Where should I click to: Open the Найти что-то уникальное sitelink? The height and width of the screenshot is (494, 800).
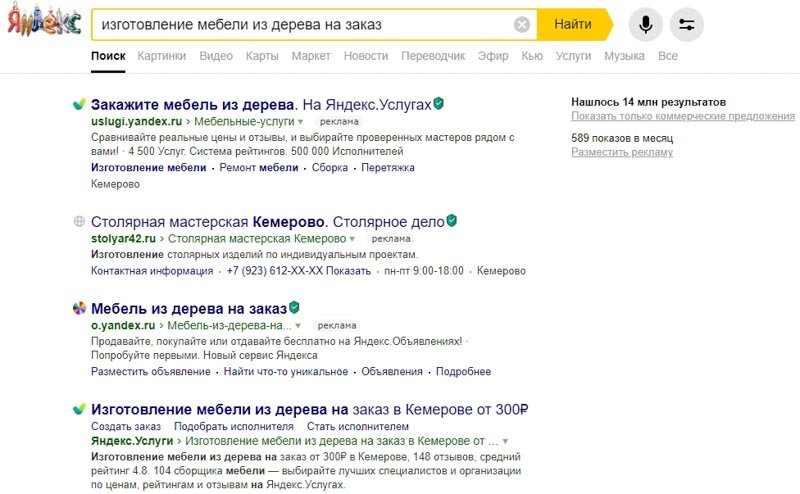[x=286, y=372]
